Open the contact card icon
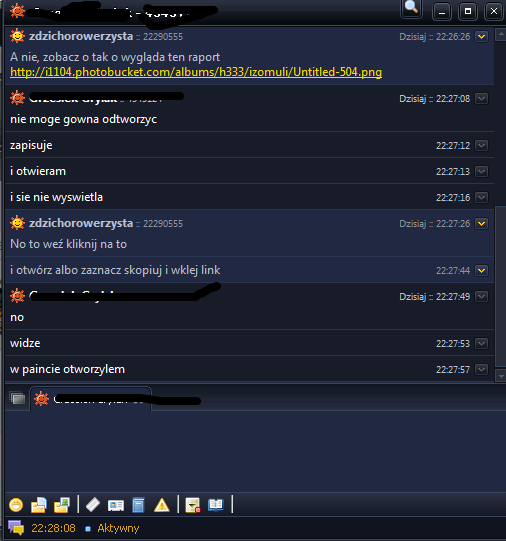Image resolution: width=506 pixels, height=541 pixels. tap(116, 505)
